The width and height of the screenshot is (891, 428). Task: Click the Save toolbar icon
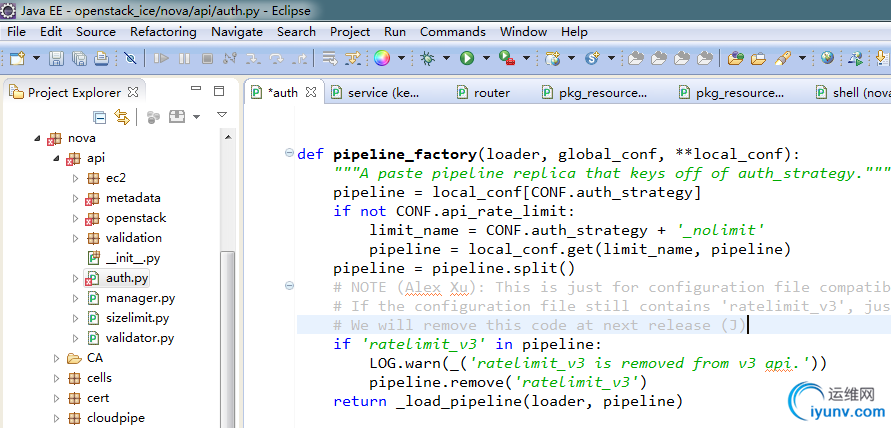tap(56, 58)
